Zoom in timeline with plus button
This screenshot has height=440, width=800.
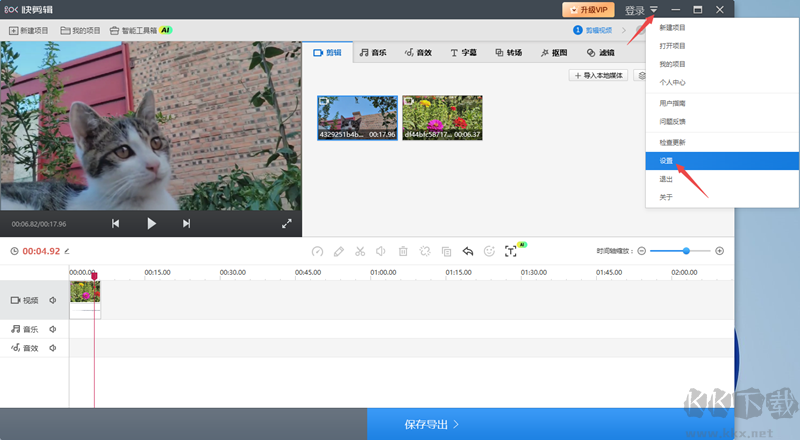[x=719, y=251]
